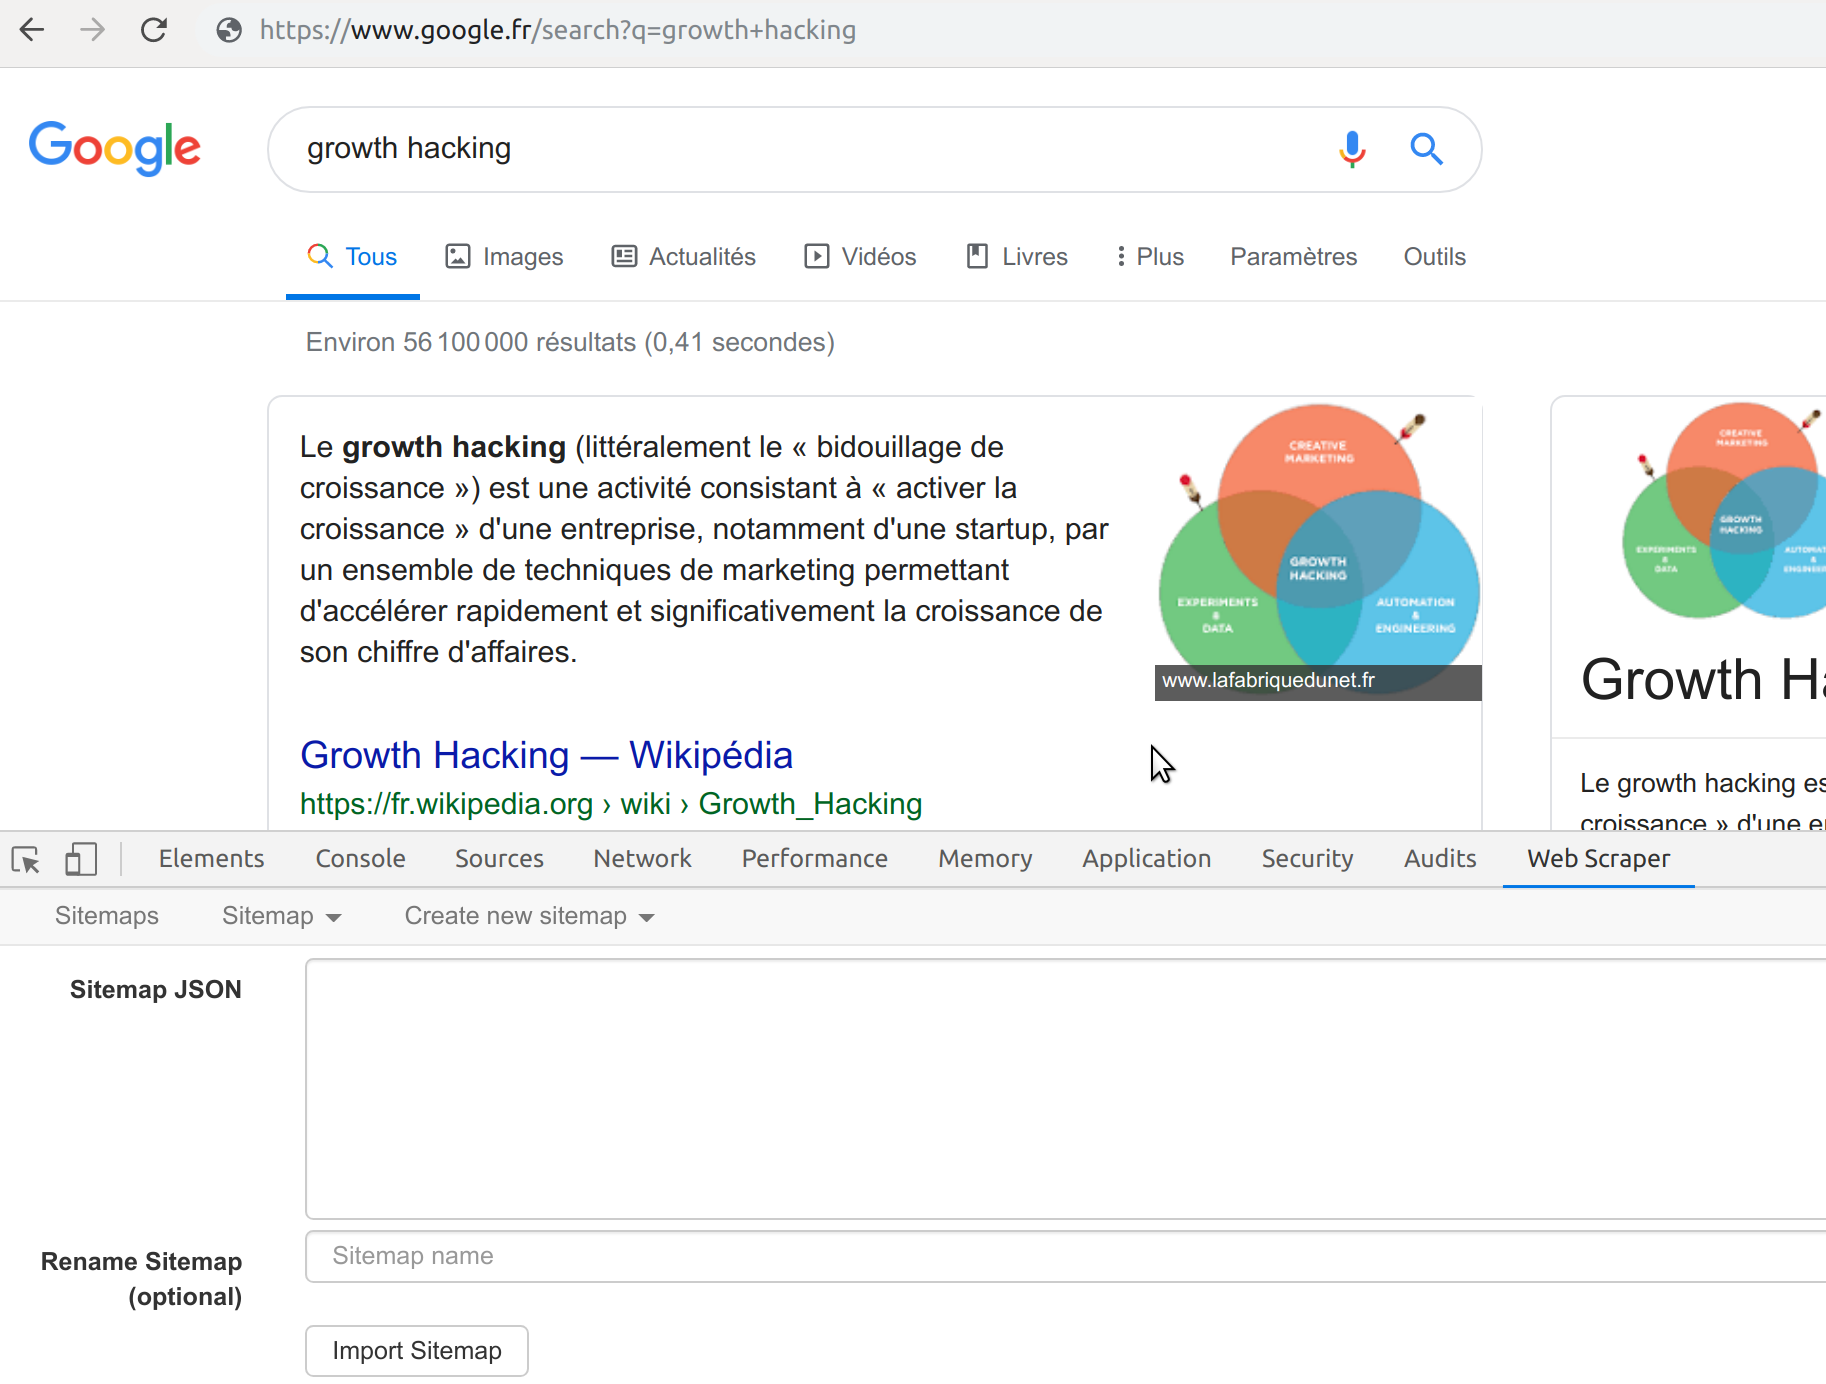Open the Growth Hacking — Wikipédia link
The width and height of the screenshot is (1826, 1384).
(546, 755)
